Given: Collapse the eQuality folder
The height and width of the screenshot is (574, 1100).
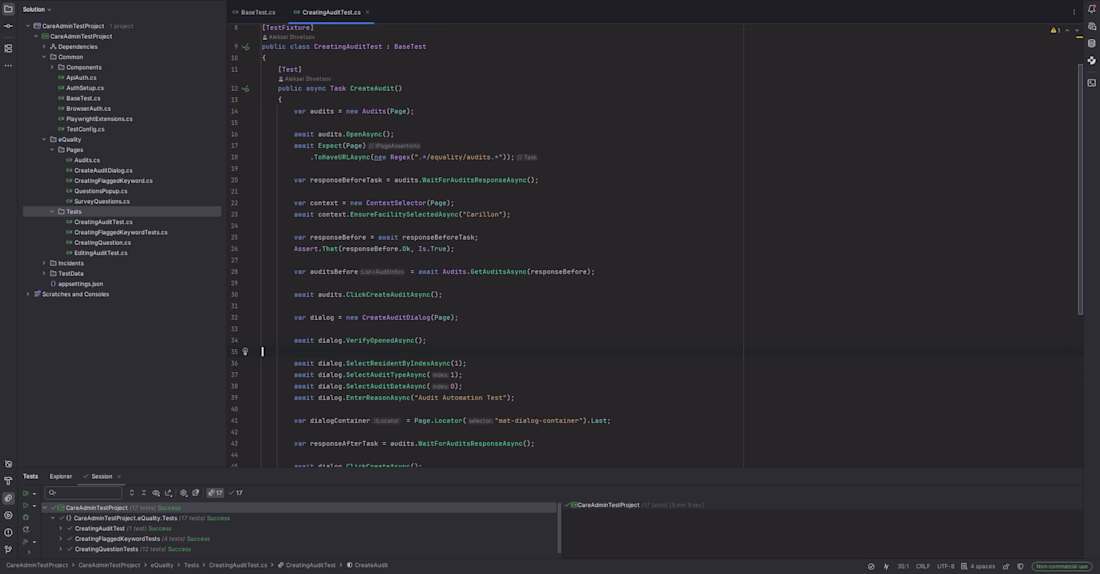Looking at the screenshot, I should (x=44, y=140).
